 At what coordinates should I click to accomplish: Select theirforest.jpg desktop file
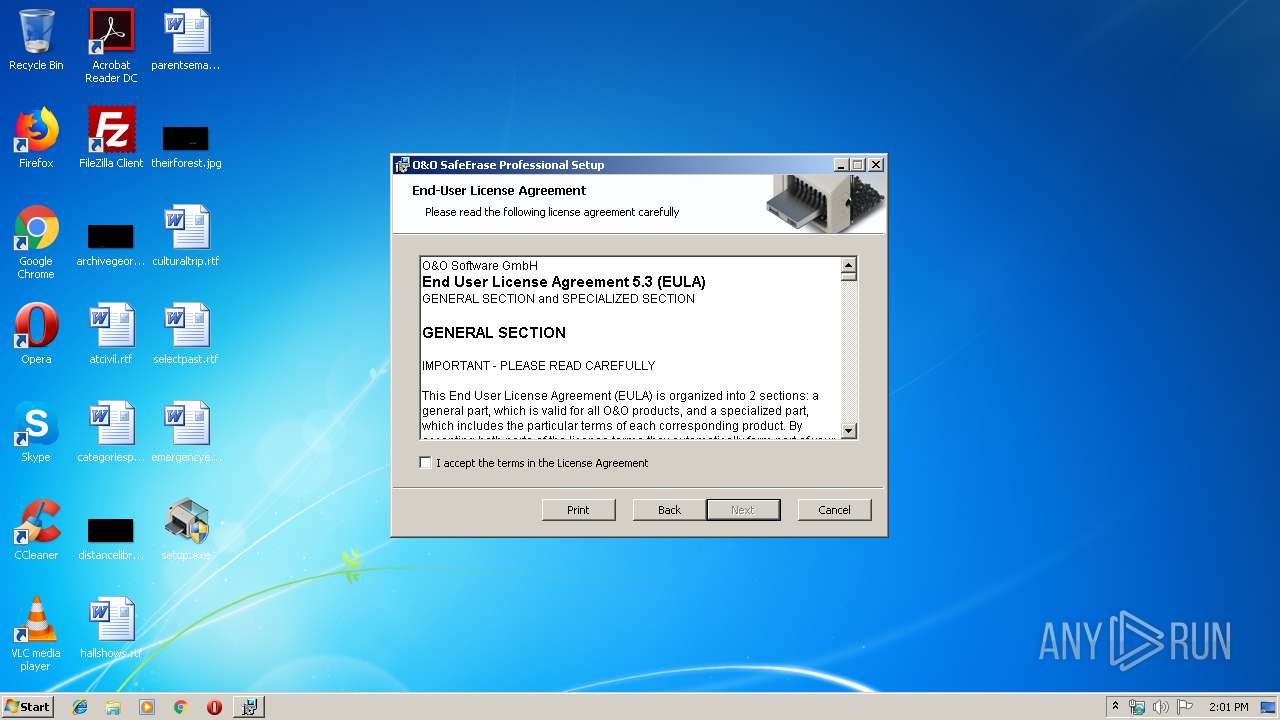tap(186, 145)
